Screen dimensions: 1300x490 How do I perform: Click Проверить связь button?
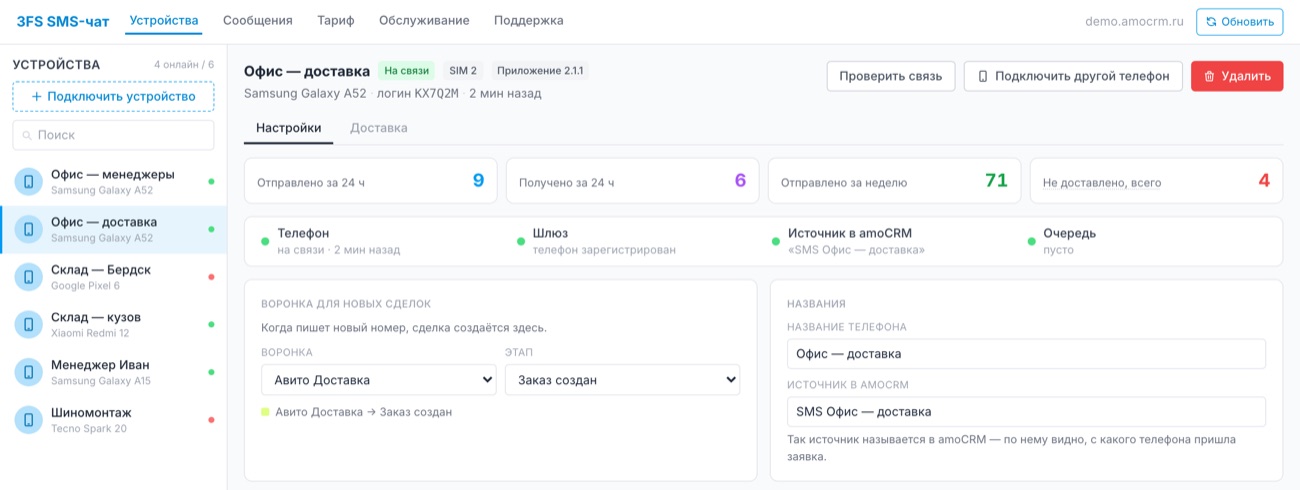891,76
